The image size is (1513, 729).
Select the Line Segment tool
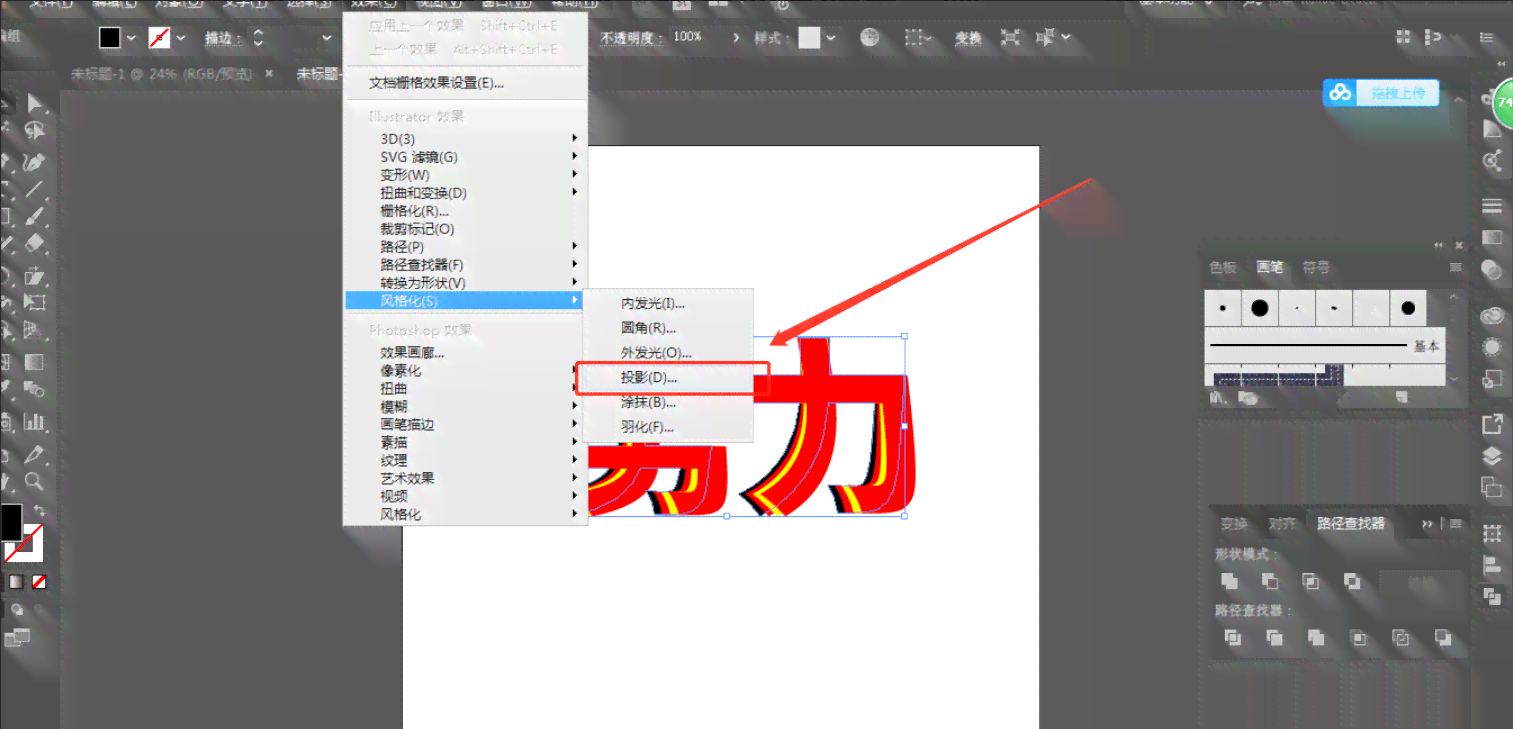coord(35,189)
